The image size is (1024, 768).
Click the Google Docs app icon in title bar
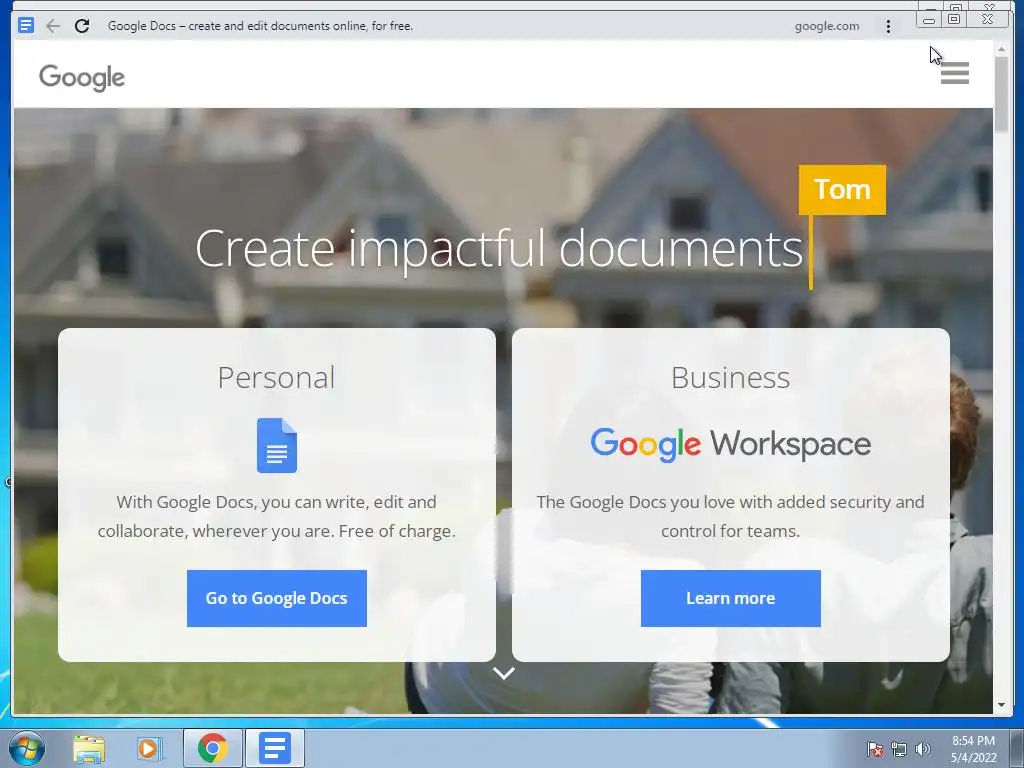(x=25, y=25)
